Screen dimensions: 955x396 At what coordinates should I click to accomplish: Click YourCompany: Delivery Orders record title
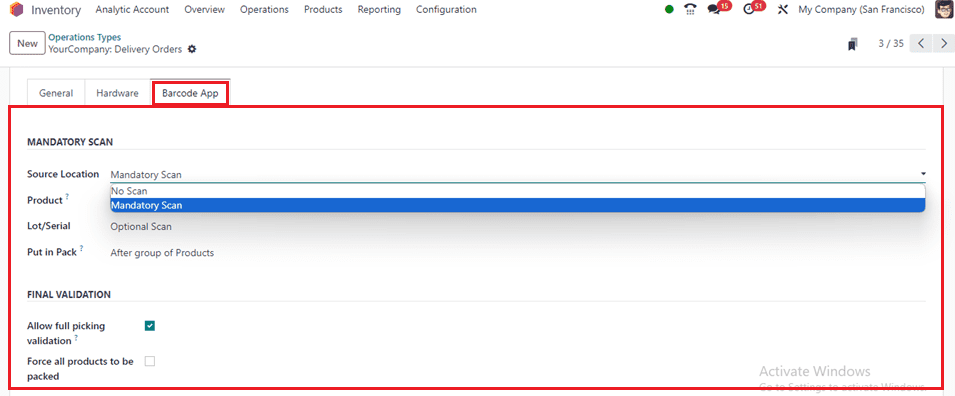(x=115, y=49)
